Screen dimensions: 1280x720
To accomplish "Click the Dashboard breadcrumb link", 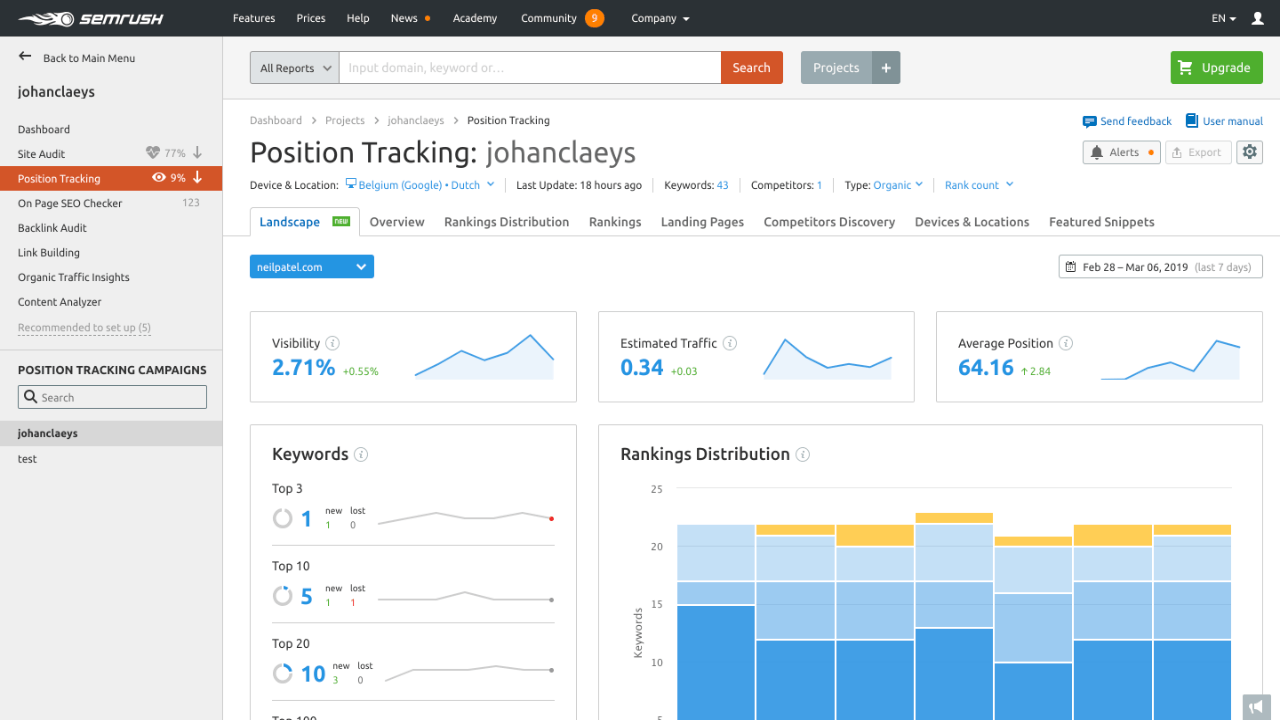I will [276, 121].
